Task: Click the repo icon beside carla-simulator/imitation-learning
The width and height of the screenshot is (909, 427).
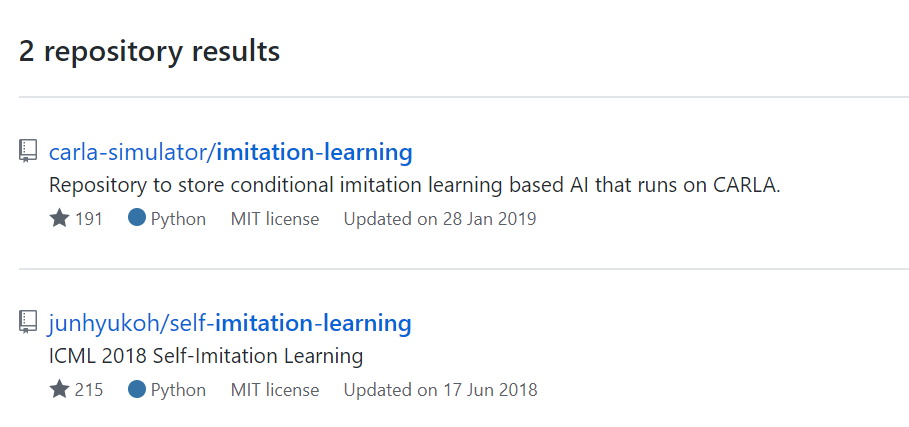Action: (x=28, y=152)
